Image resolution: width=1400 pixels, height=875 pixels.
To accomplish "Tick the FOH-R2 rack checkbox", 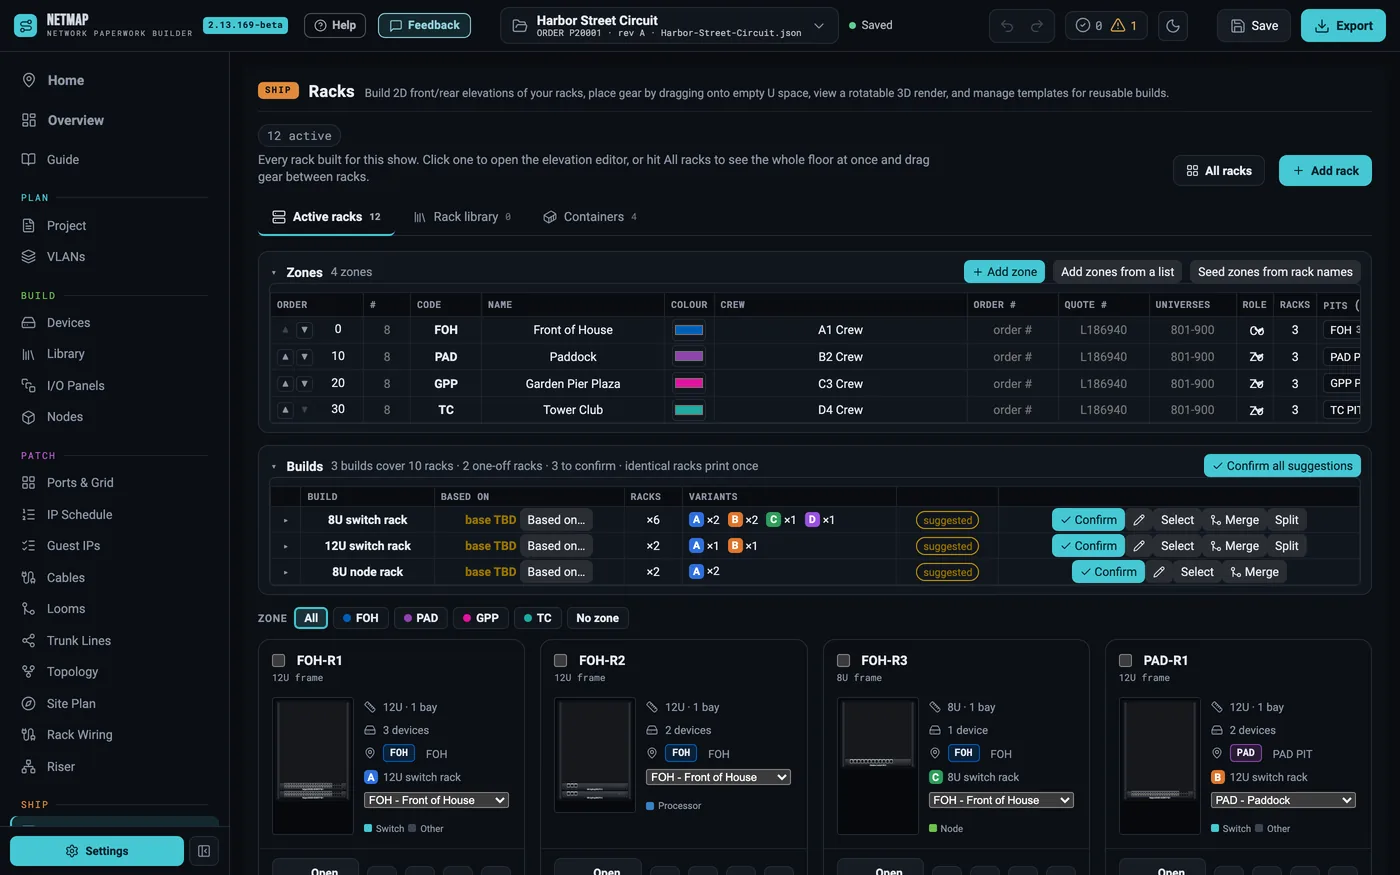I will coord(561,661).
